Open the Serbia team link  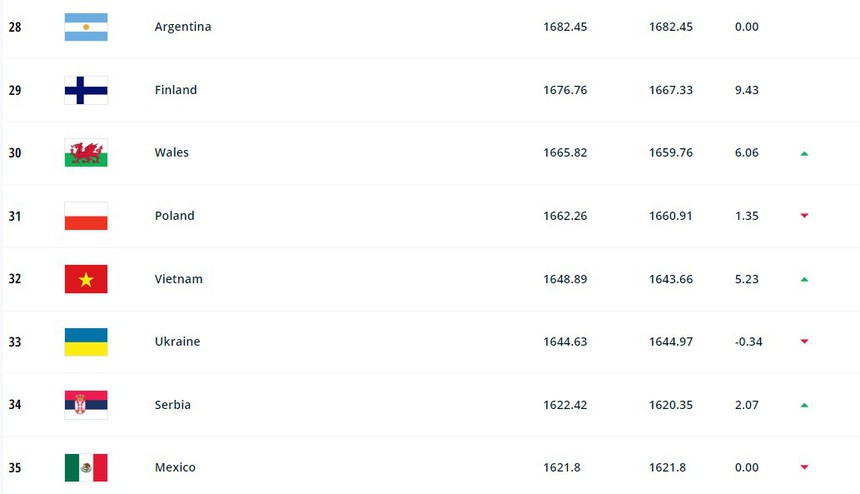(173, 405)
